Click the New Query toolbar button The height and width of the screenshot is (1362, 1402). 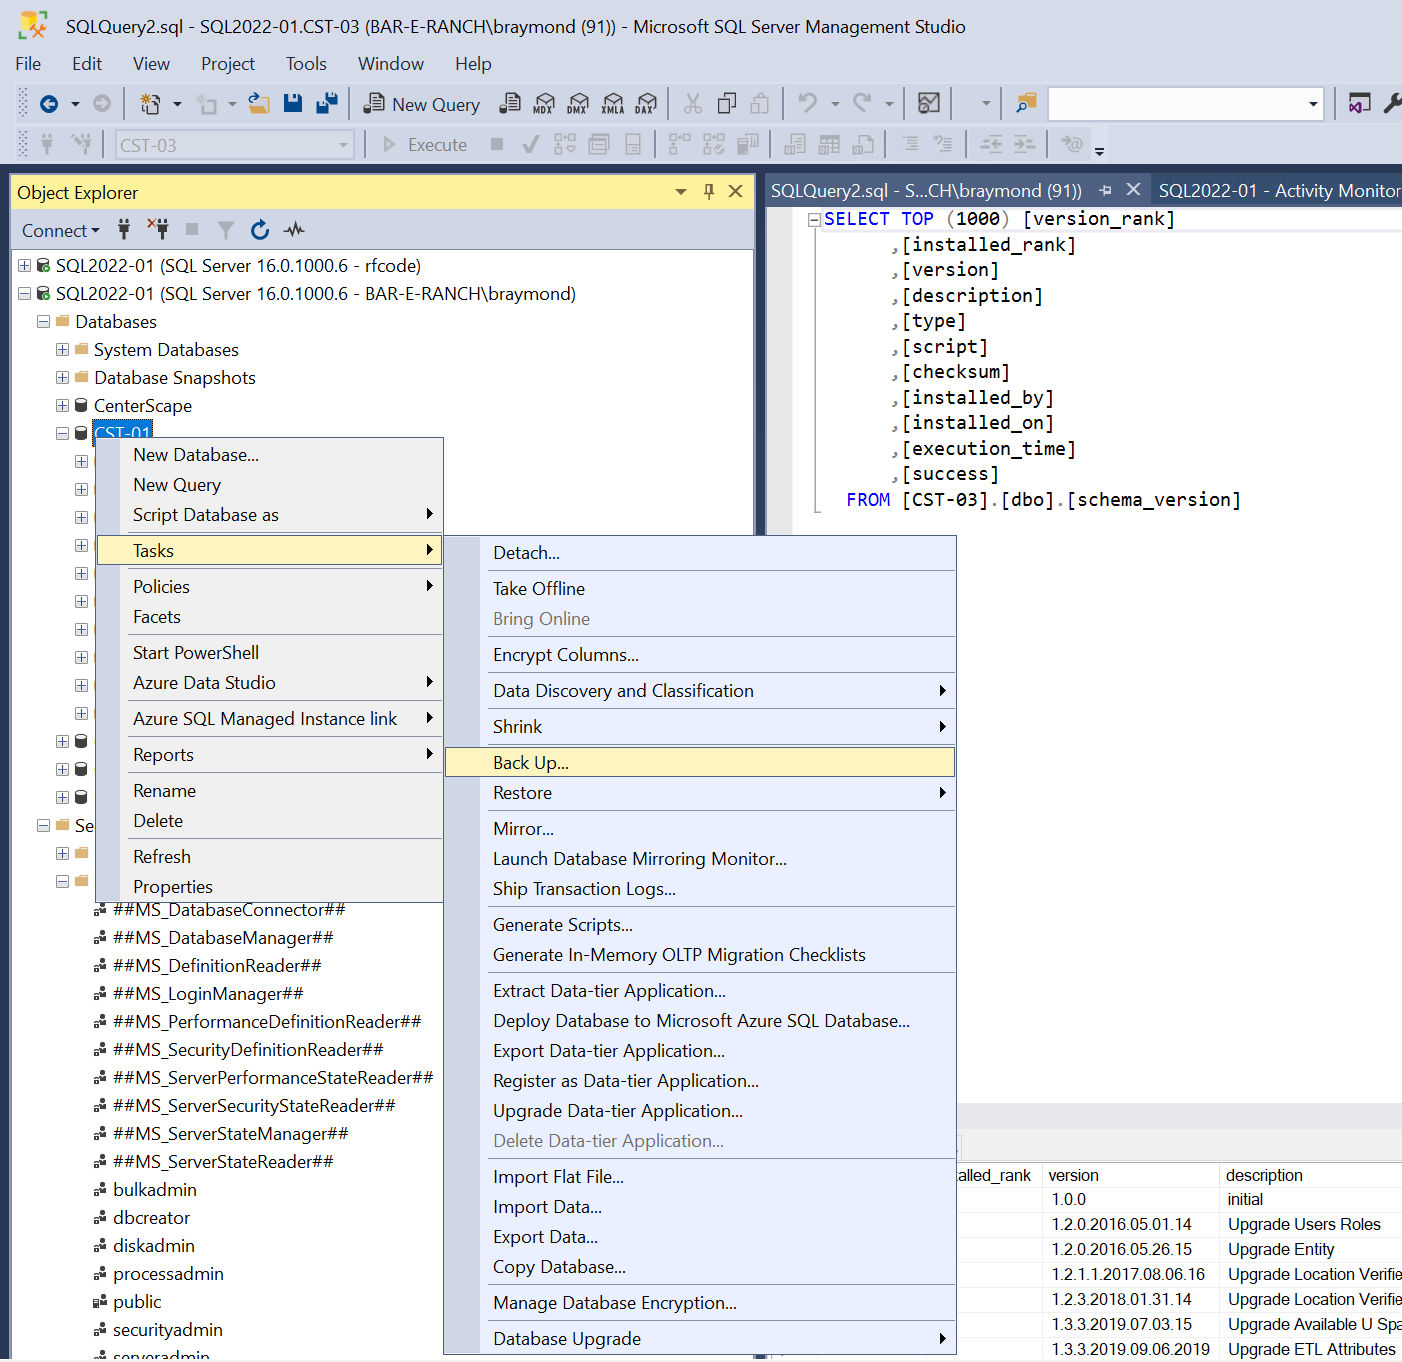[422, 104]
